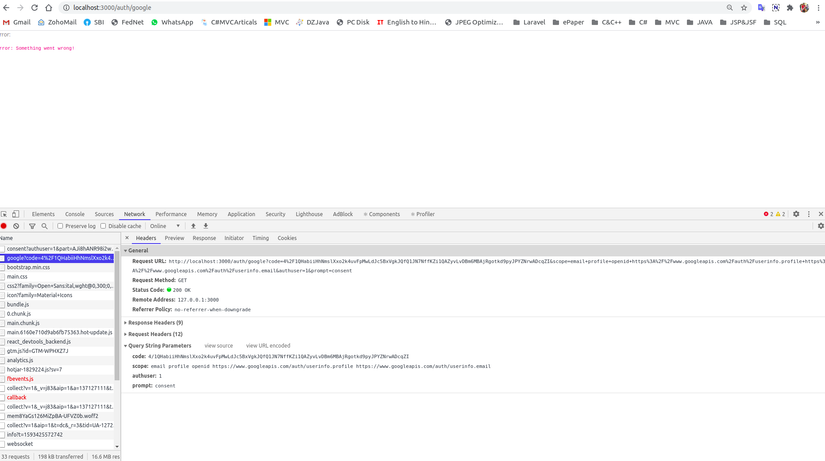825x461 pixels.
Task: Switch to the Console tab
Action: pyautogui.click(x=75, y=214)
